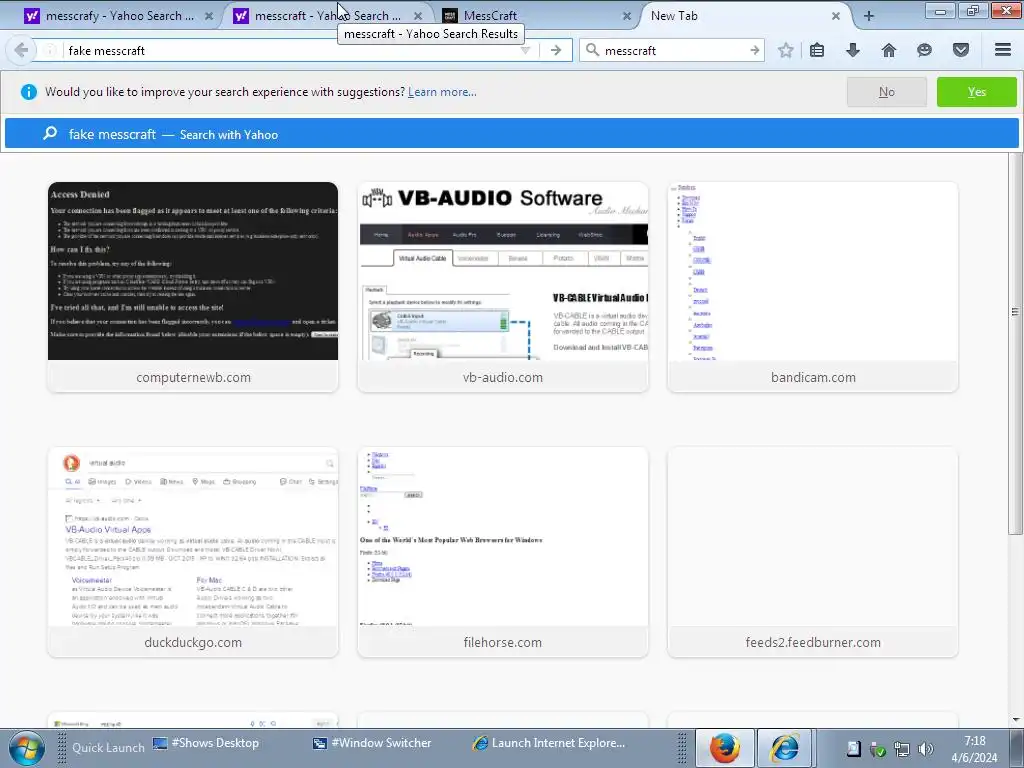The height and width of the screenshot is (768, 1024).
Task: Click the Window Switcher quick launch item
Action: [372, 743]
